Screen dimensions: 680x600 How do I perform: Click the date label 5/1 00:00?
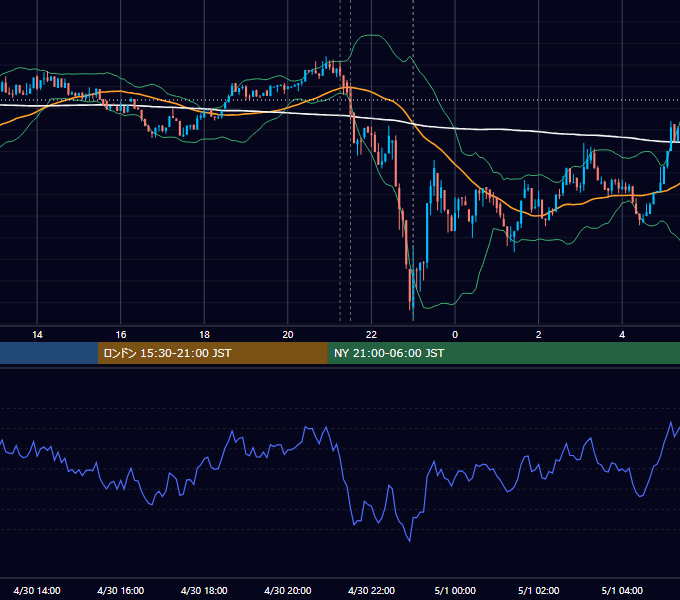tap(455, 590)
